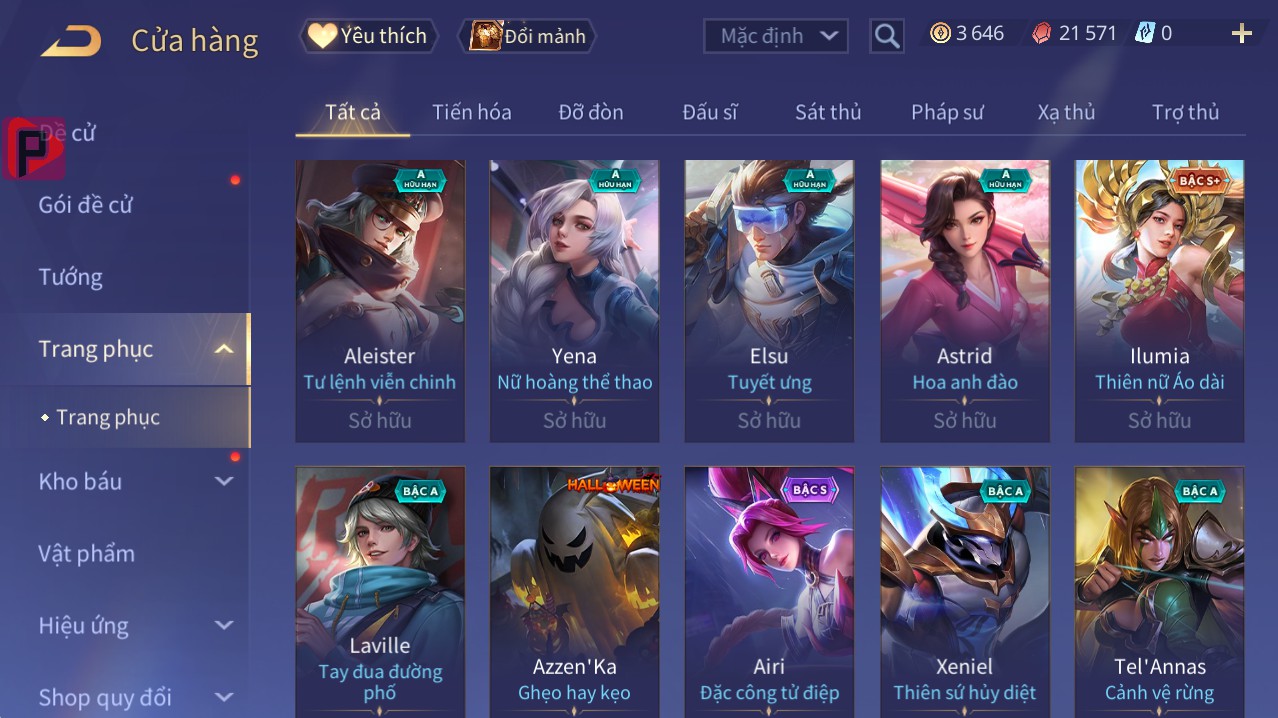Open the Mặc định sort dropdown
Image resolution: width=1278 pixels, height=718 pixels.
776,36
